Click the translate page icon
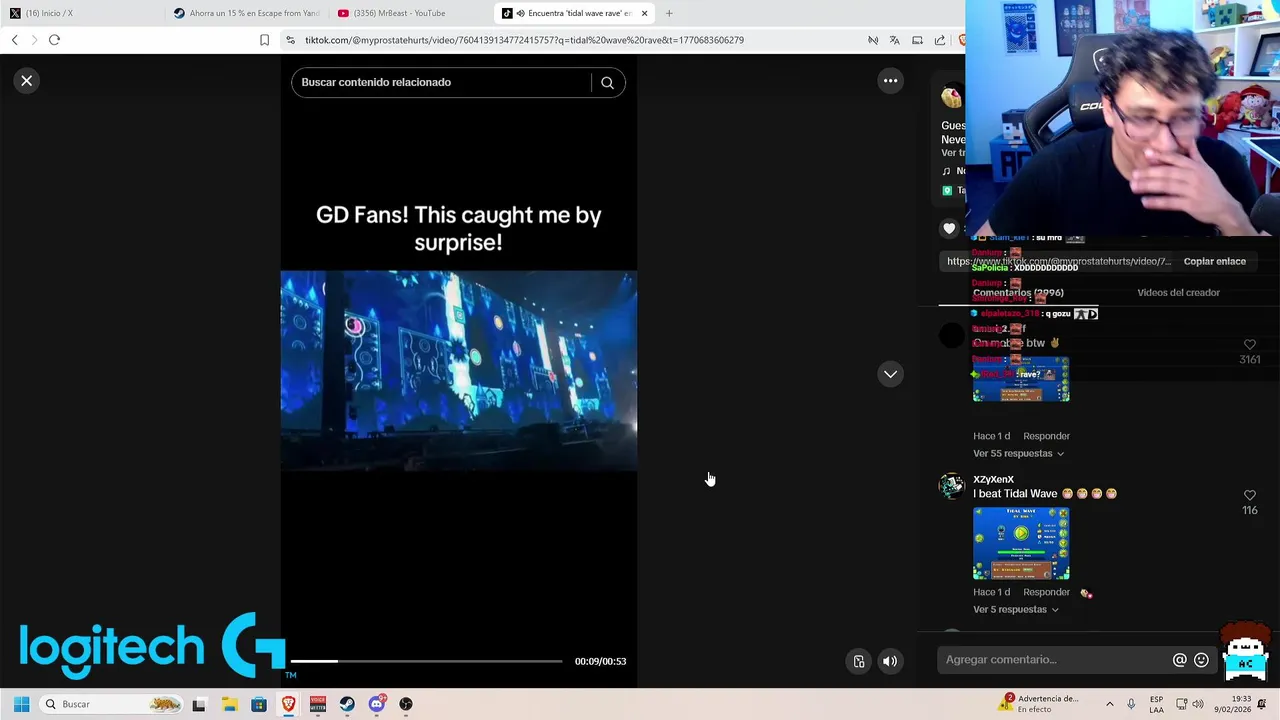The image size is (1280, 720). tap(895, 40)
